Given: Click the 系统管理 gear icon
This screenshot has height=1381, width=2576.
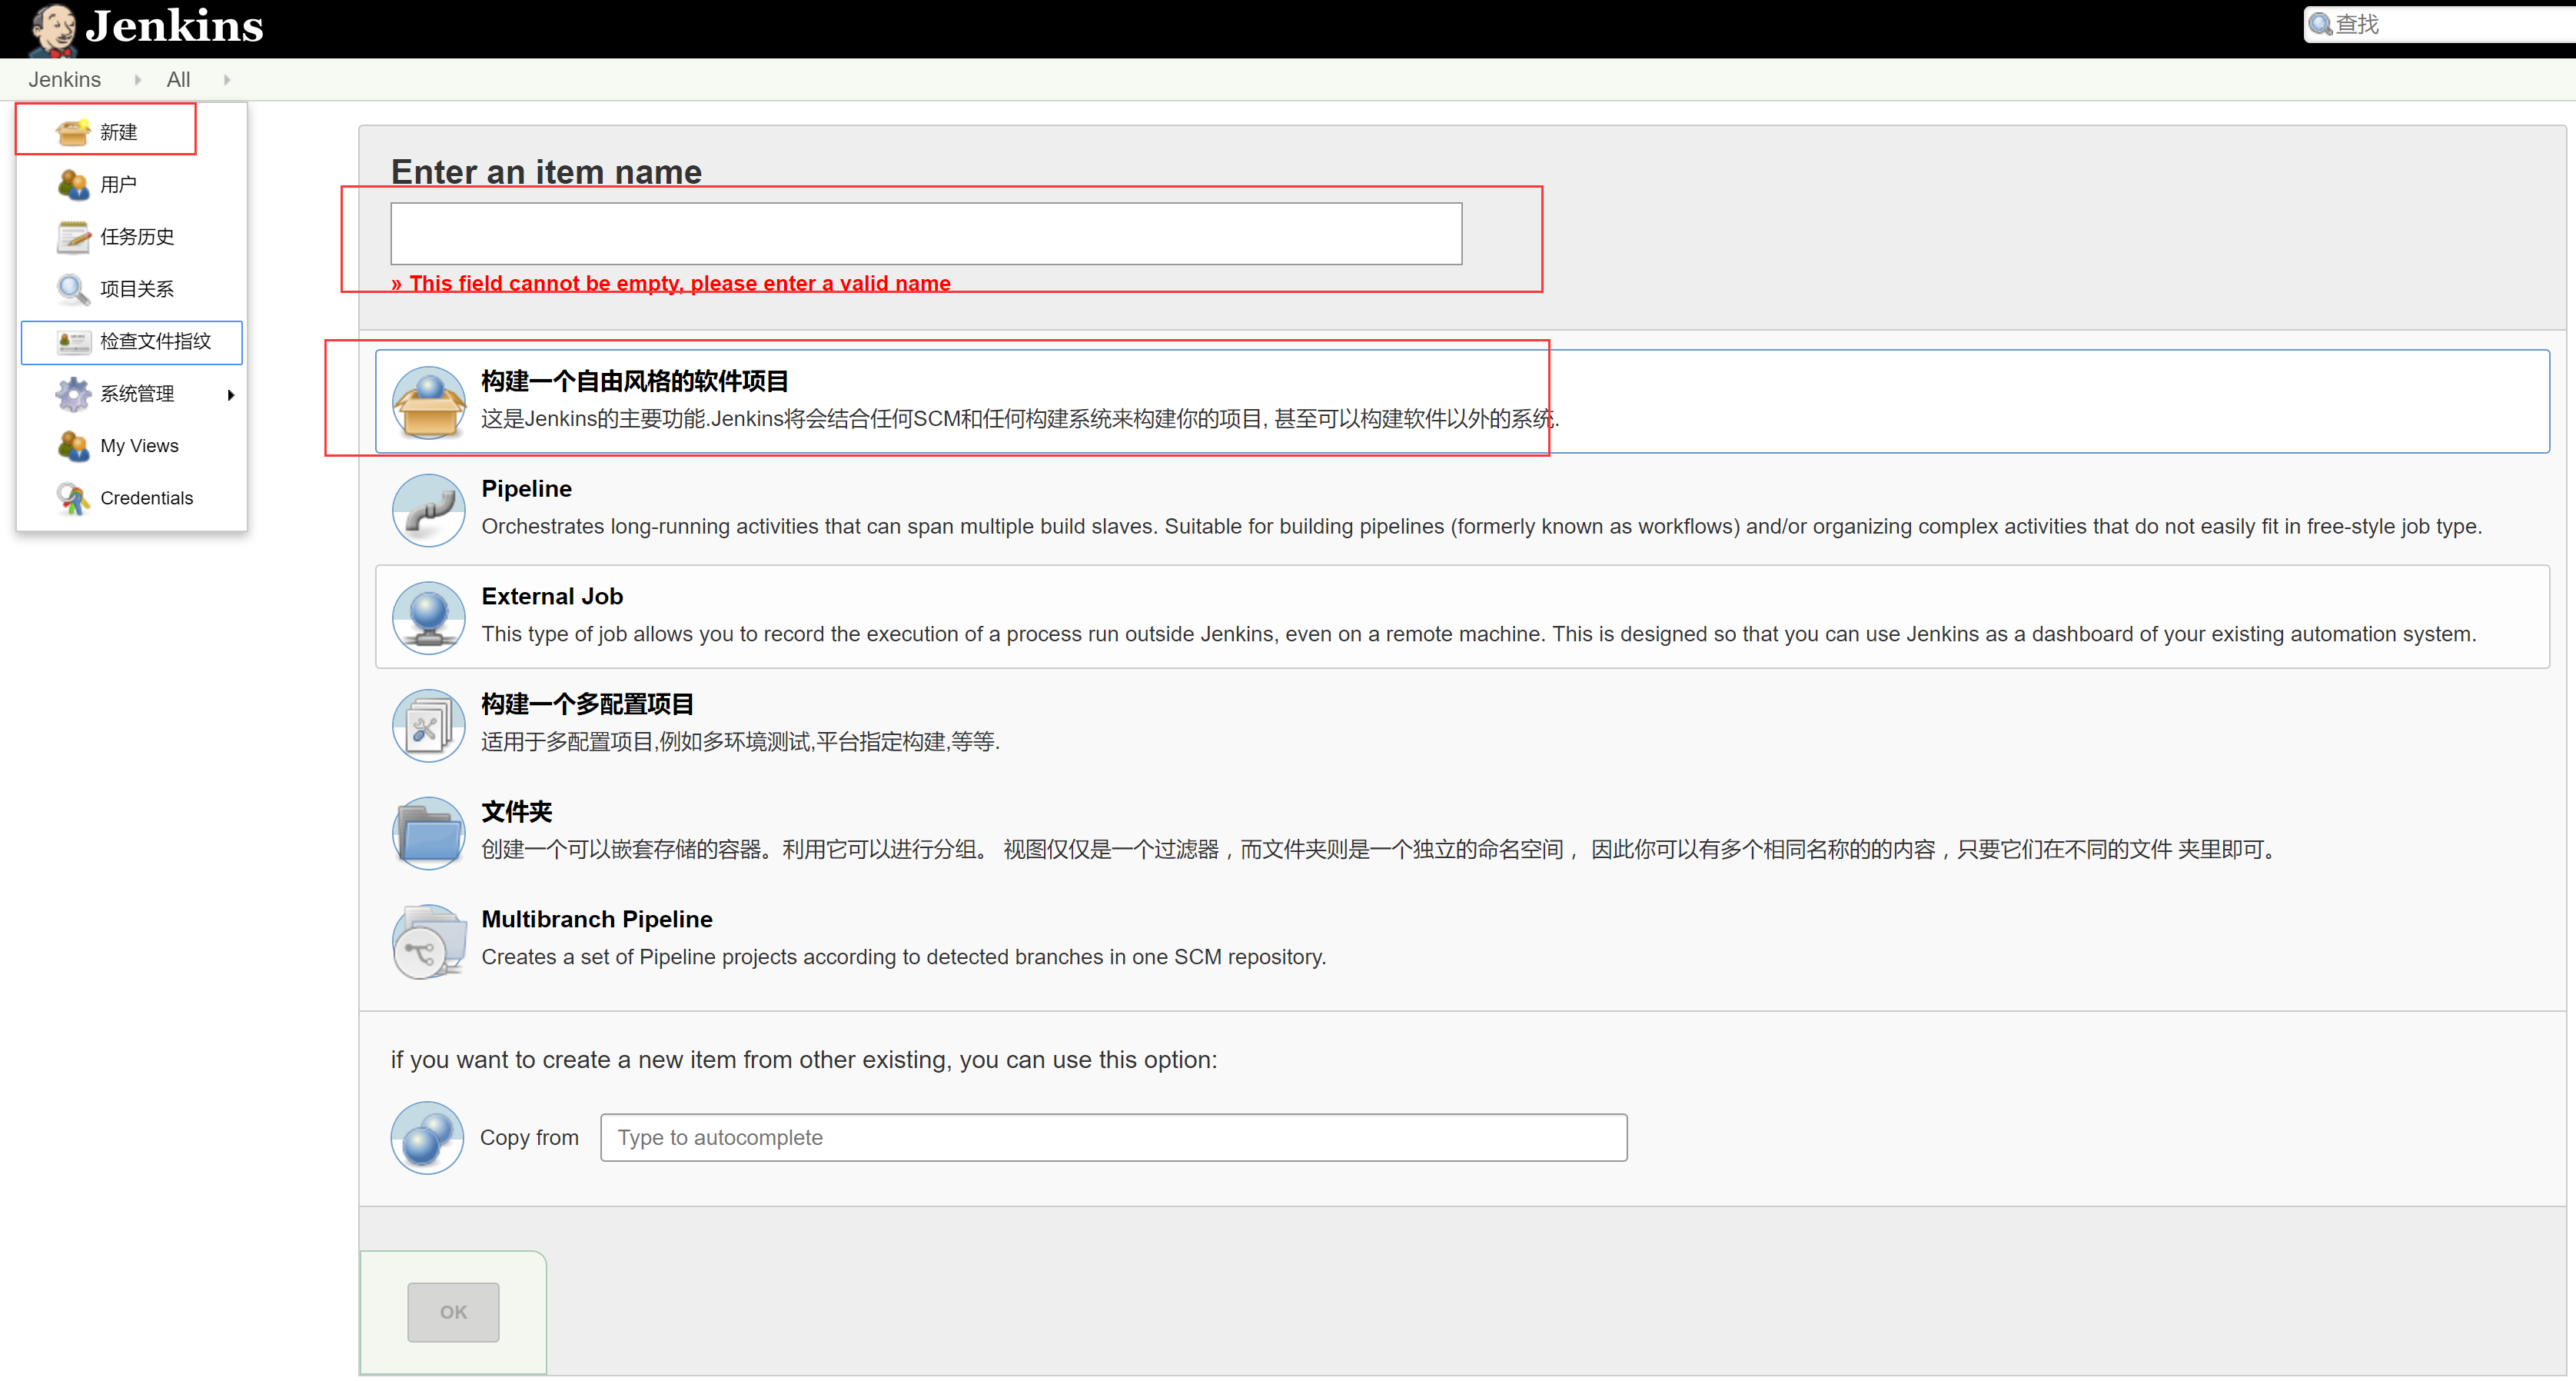Looking at the screenshot, I should pyautogui.click(x=72, y=394).
